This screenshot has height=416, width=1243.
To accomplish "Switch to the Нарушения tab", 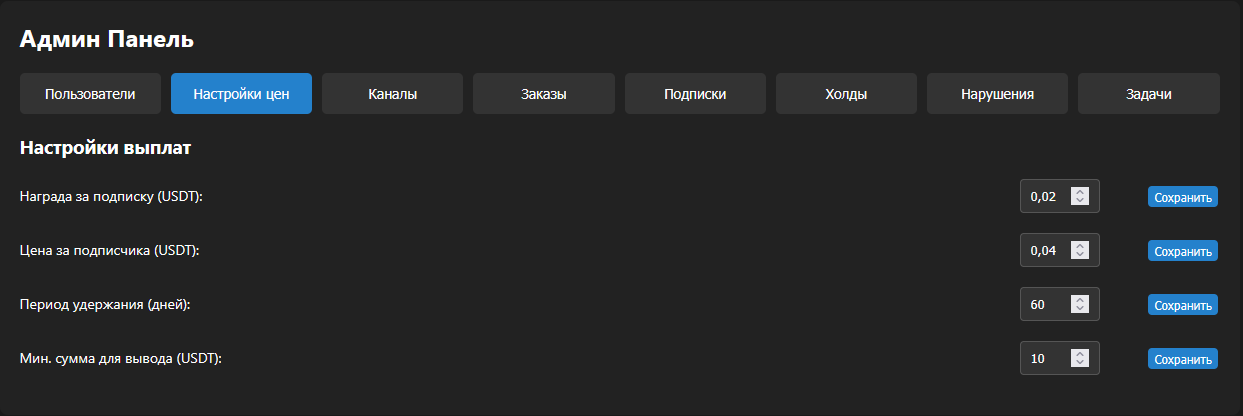I will (997, 94).
